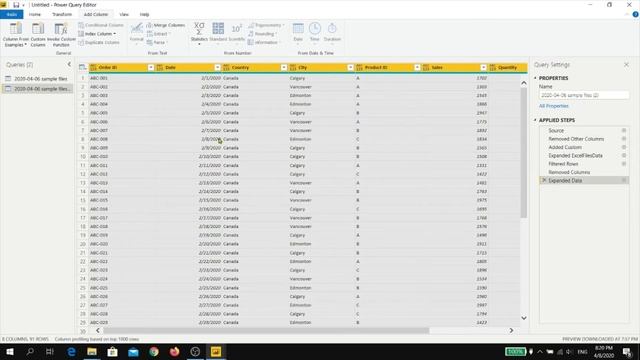Collapse the Queries pane
This screenshot has width=640, height=360.
point(69,64)
